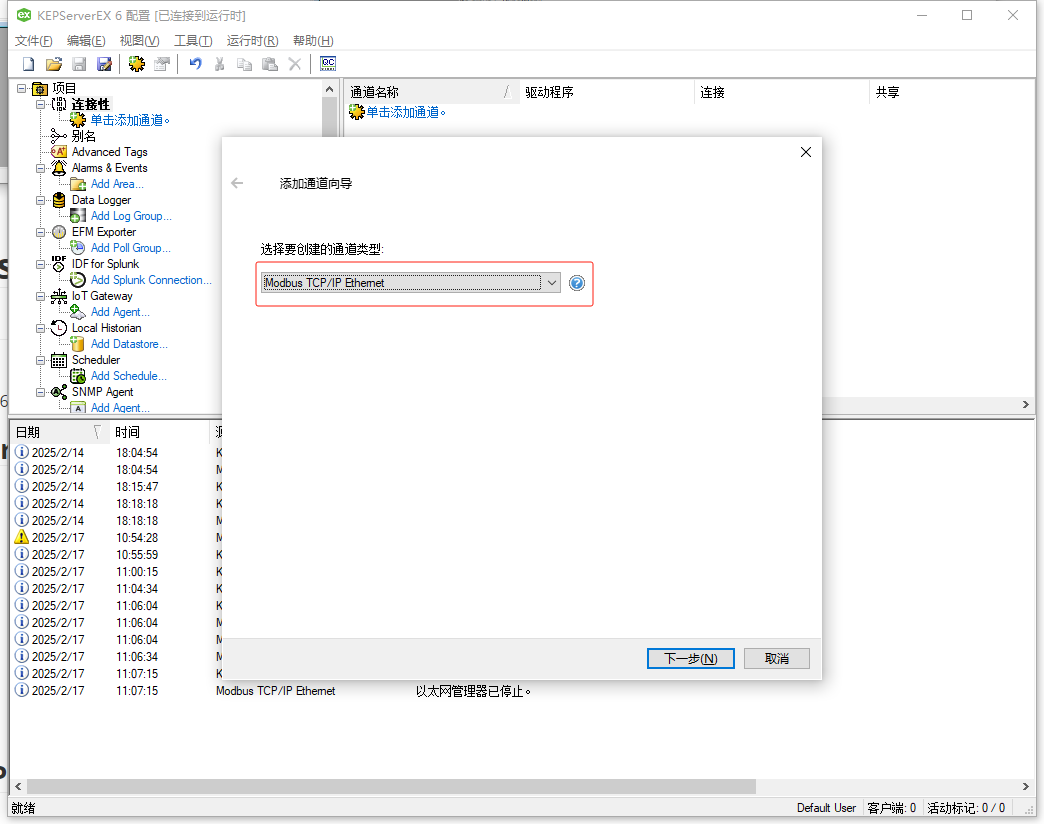Click the Open Project folder icon
The height and width of the screenshot is (824, 1044).
click(x=54, y=64)
